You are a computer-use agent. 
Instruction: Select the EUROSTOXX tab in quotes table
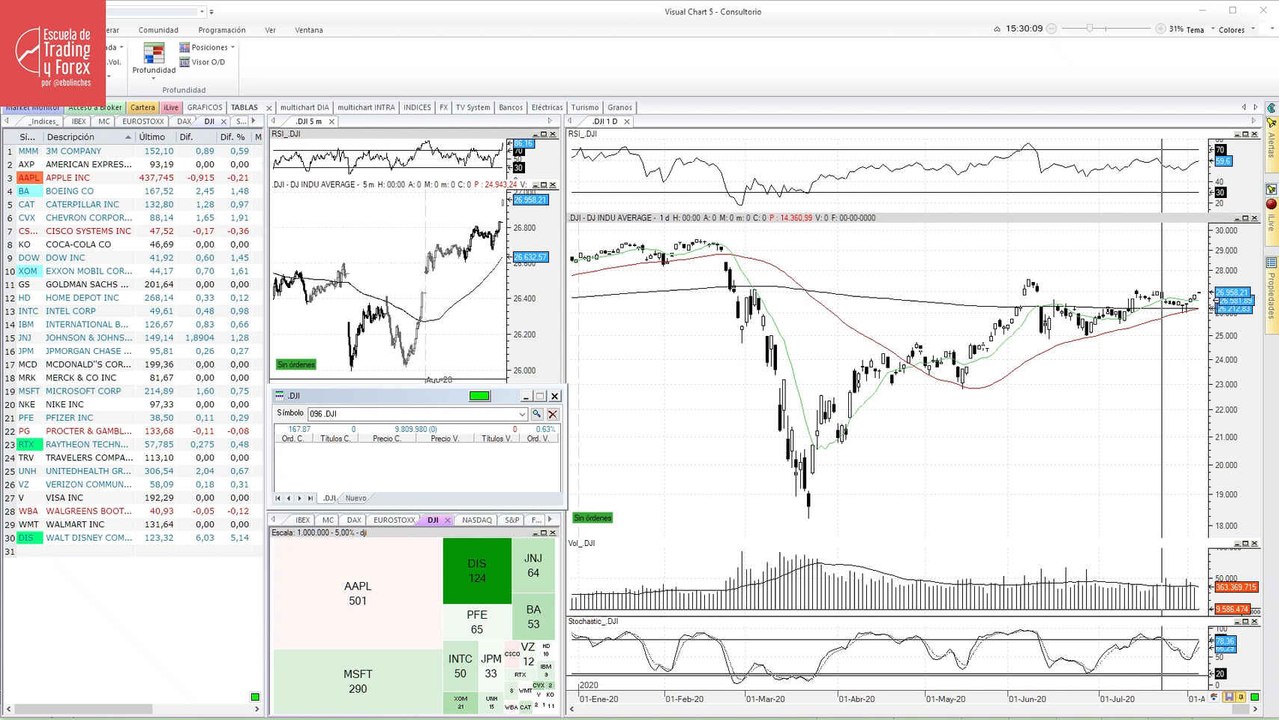(x=143, y=121)
